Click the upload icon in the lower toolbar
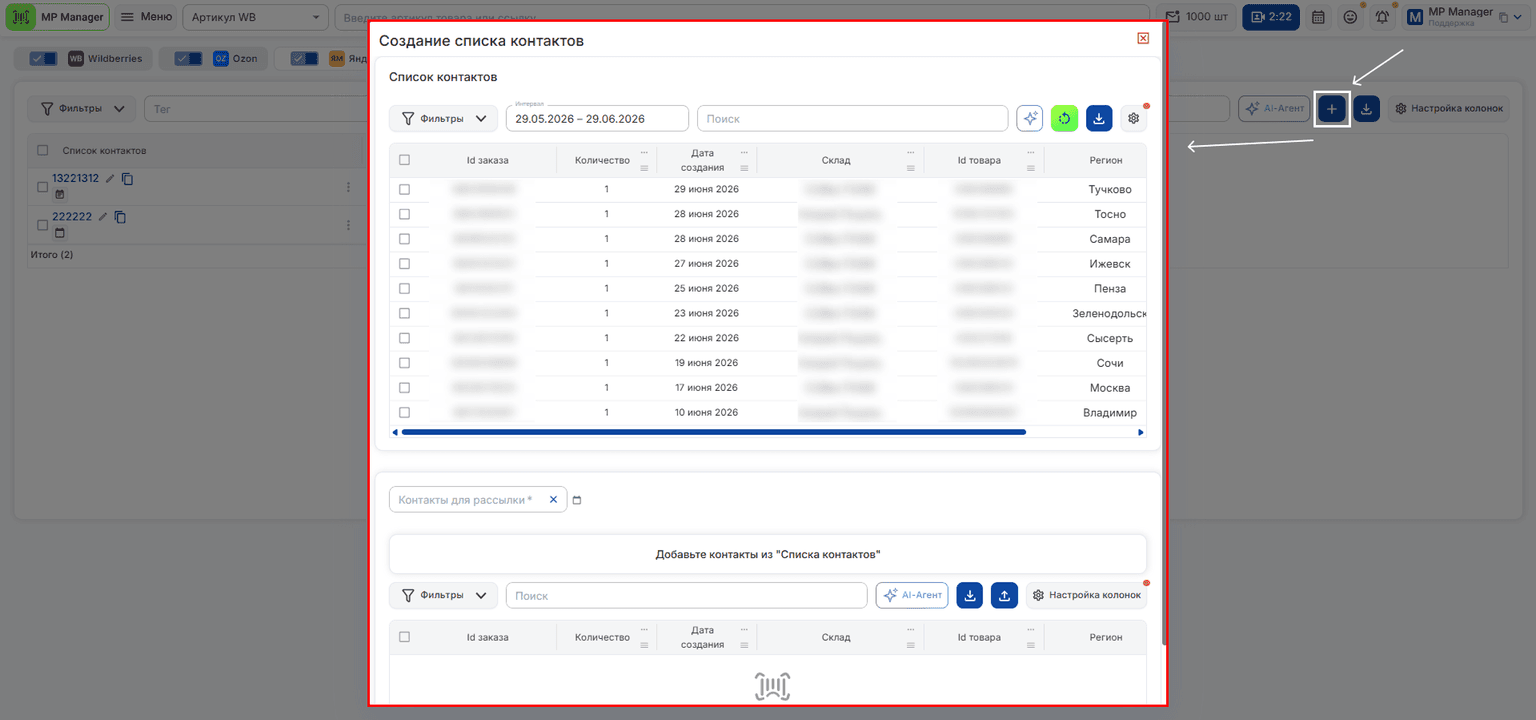Screen dimensions: 1536x720 click(x=1004, y=595)
